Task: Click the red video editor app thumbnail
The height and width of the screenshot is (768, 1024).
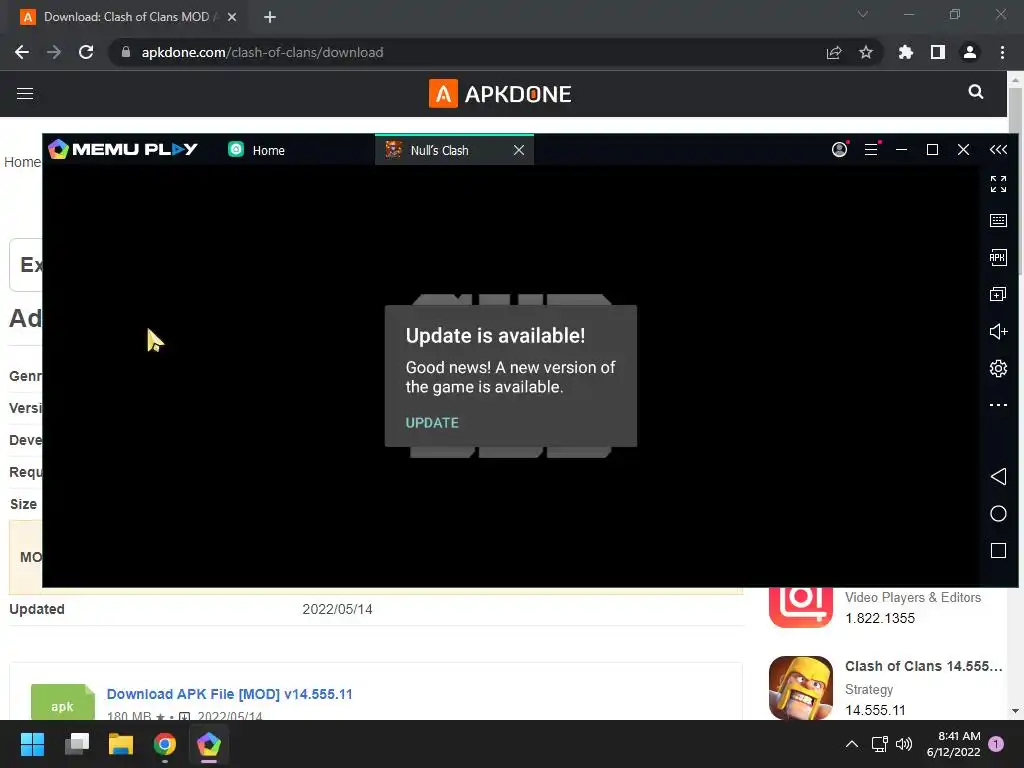Action: click(801, 607)
